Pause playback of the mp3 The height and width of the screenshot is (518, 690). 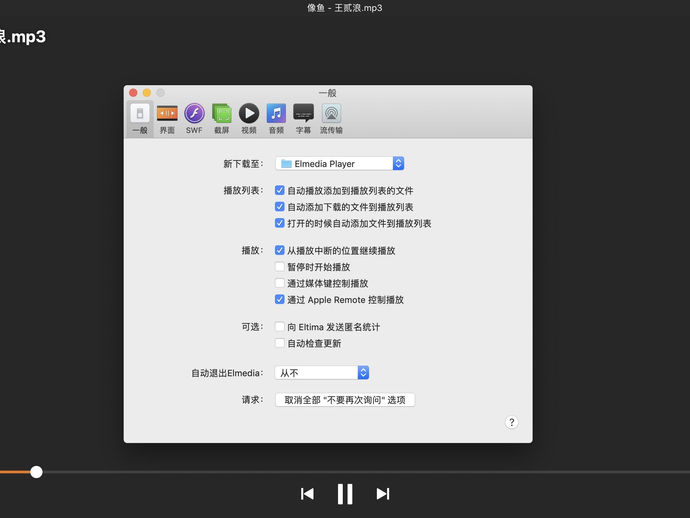(345, 494)
